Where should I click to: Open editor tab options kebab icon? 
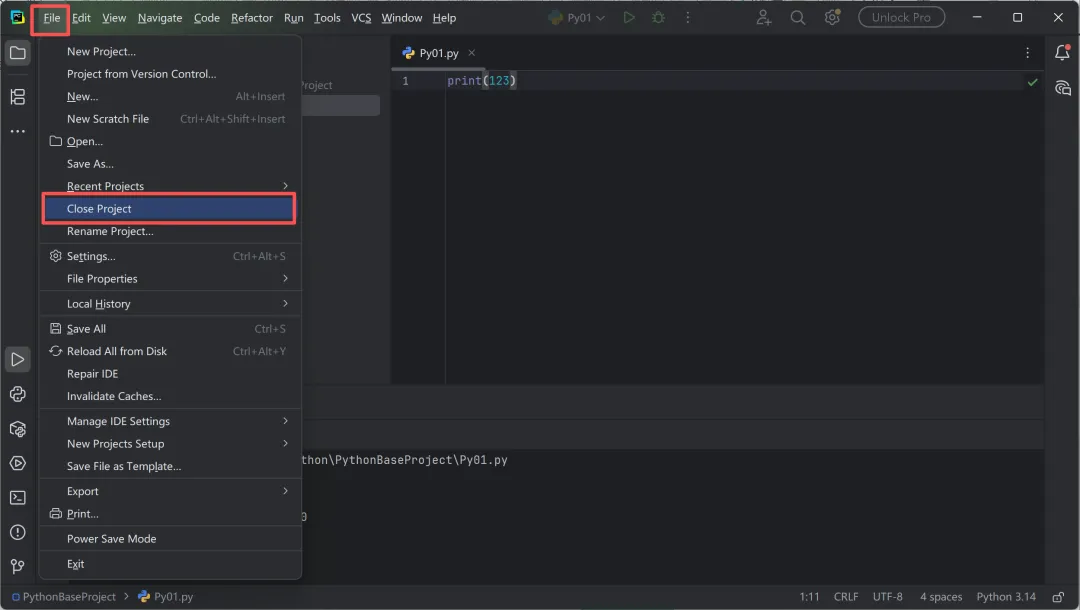1027,53
